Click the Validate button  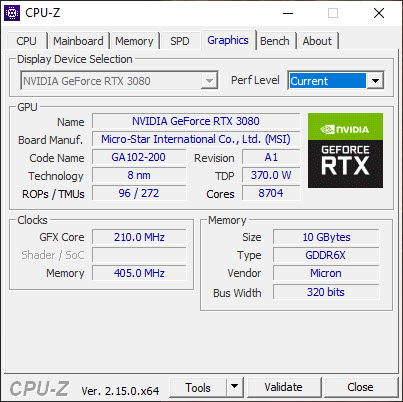click(x=284, y=387)
